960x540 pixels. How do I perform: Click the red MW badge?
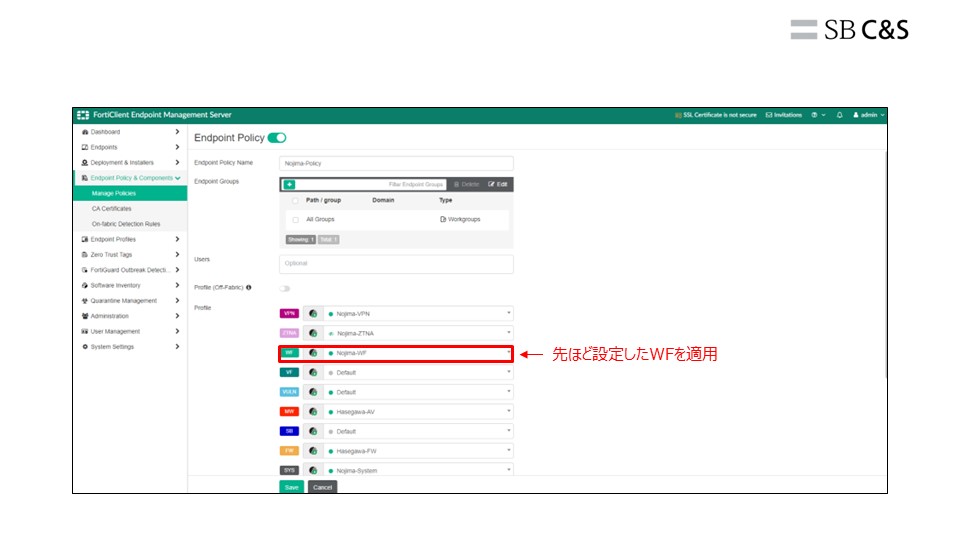point(289,411)
